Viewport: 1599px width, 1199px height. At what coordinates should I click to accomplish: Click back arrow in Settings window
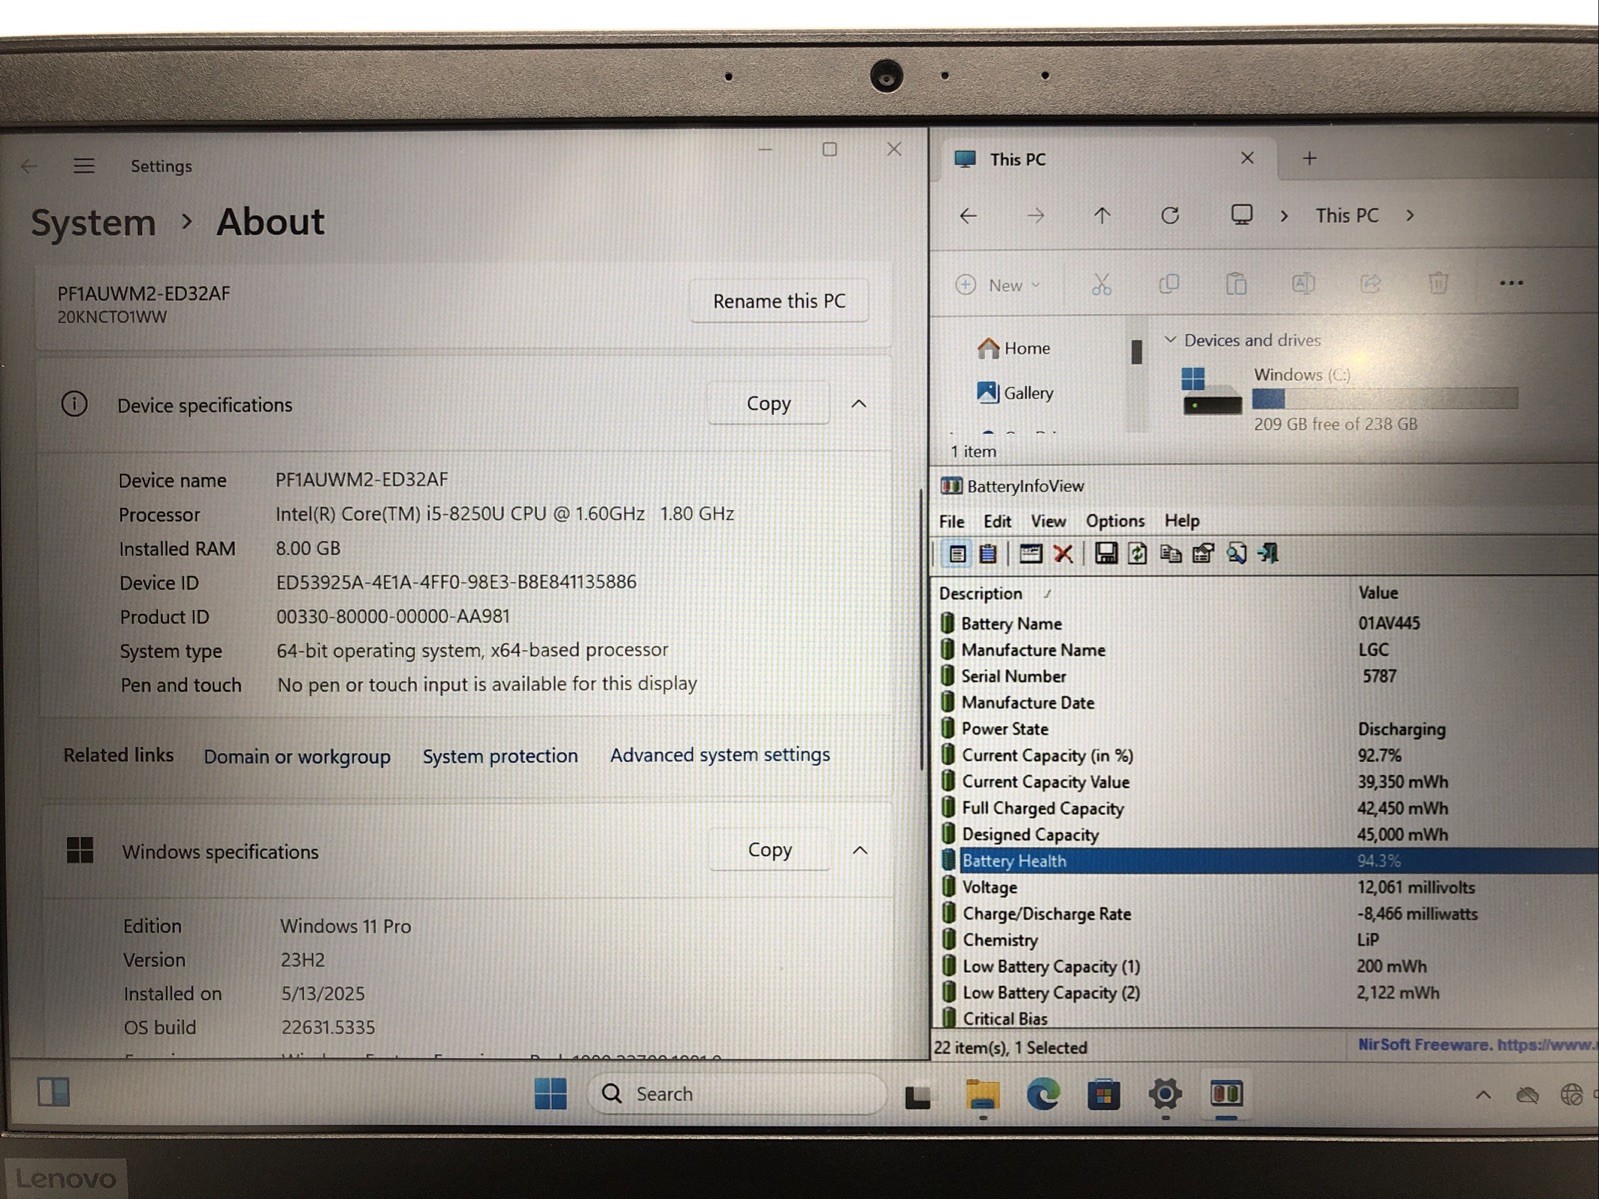point(29,166)
